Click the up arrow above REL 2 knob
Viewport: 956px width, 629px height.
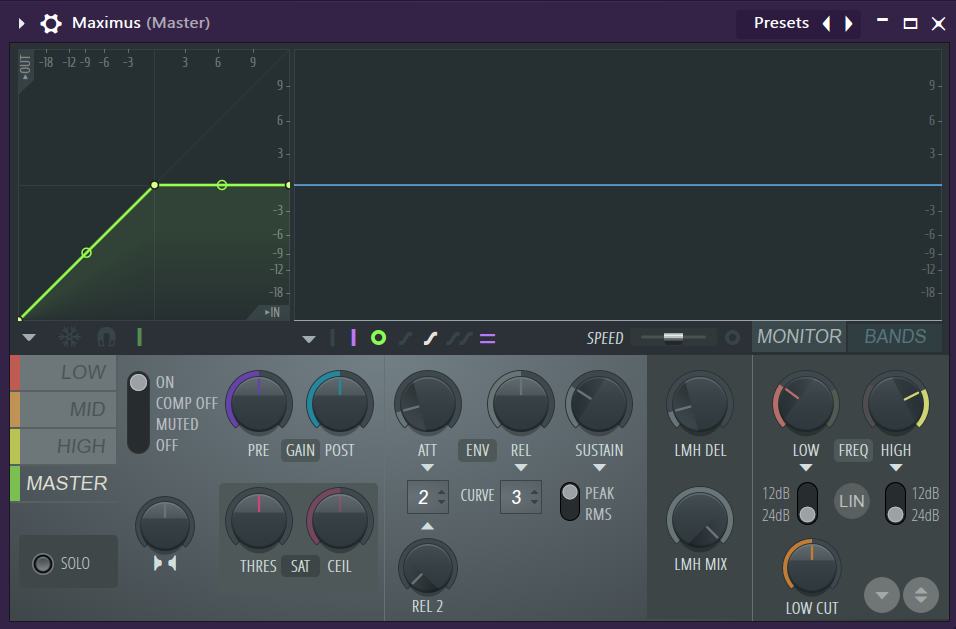click(x=427, y=525)
